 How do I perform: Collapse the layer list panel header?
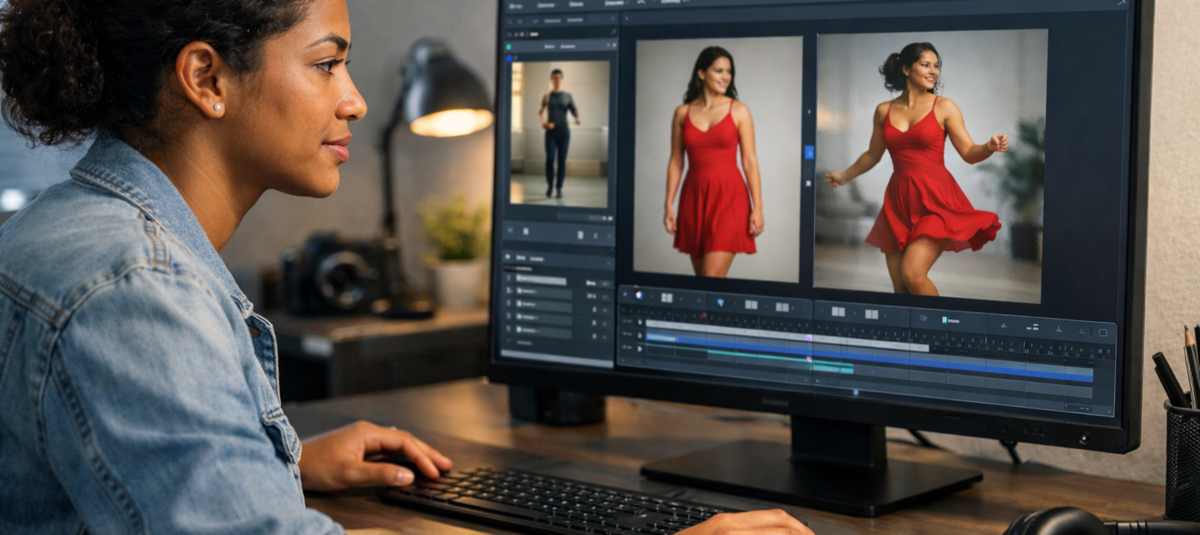click(x=510, y=258)
